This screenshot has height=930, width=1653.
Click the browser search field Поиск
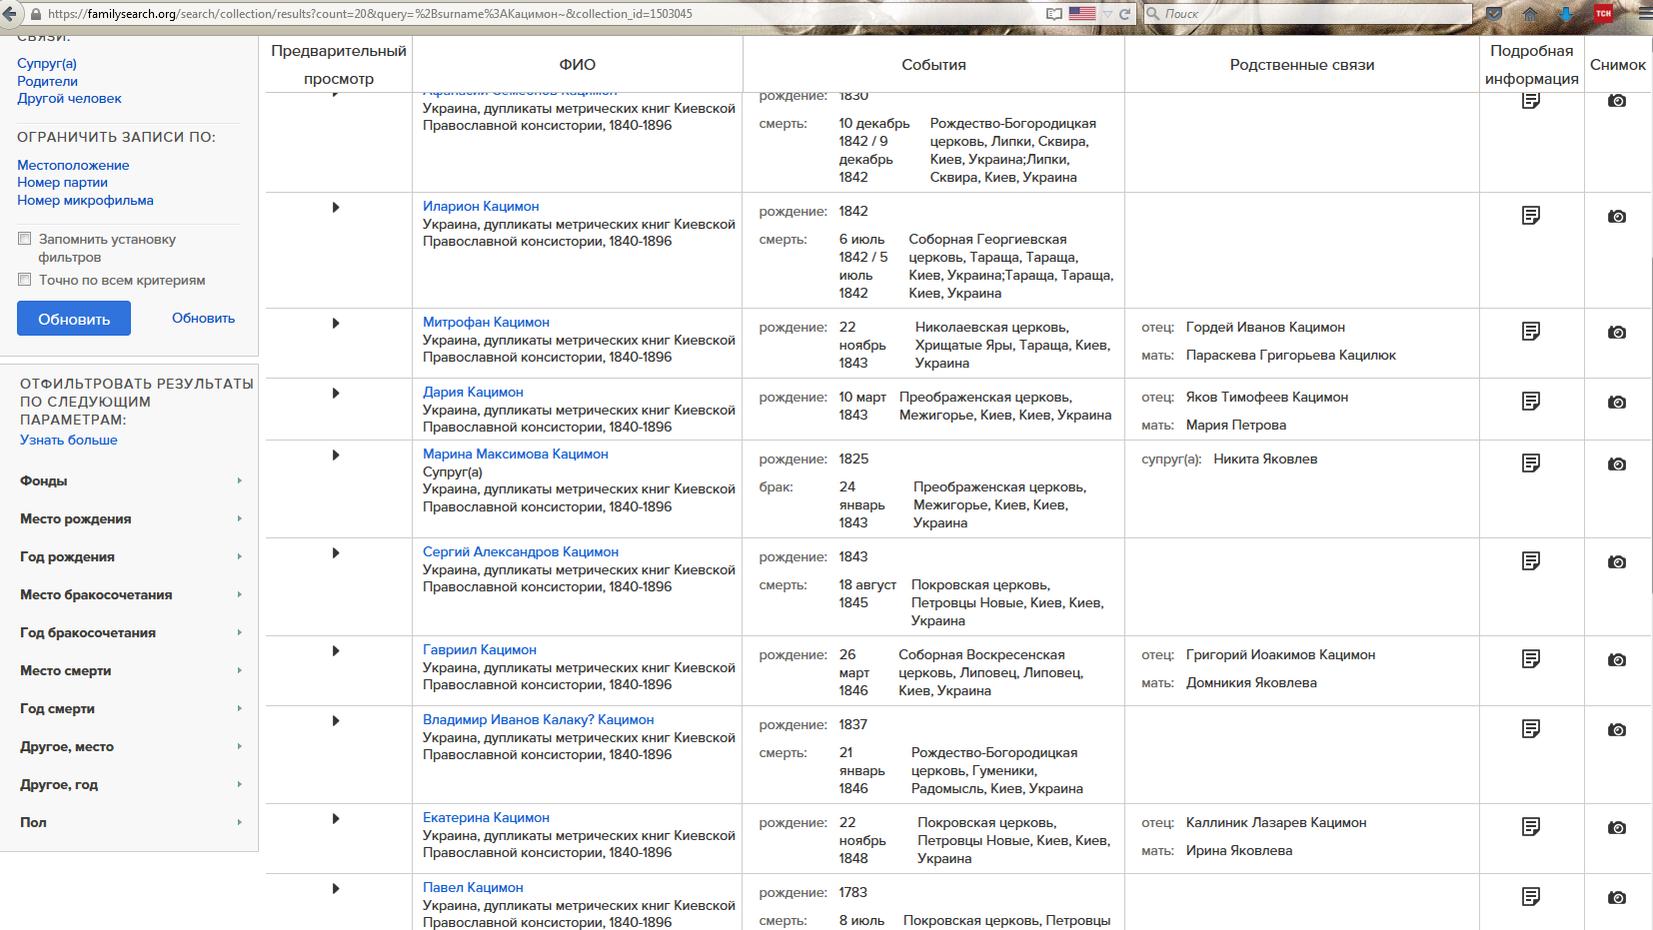pyautogui.click(x=1307, y=14)
